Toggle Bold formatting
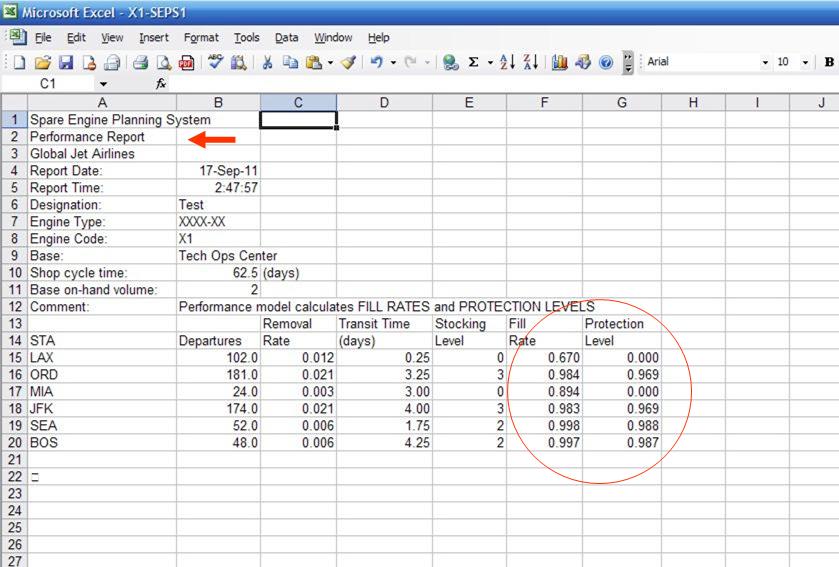This screenshot has height=567, width=839. click(828, 62)
